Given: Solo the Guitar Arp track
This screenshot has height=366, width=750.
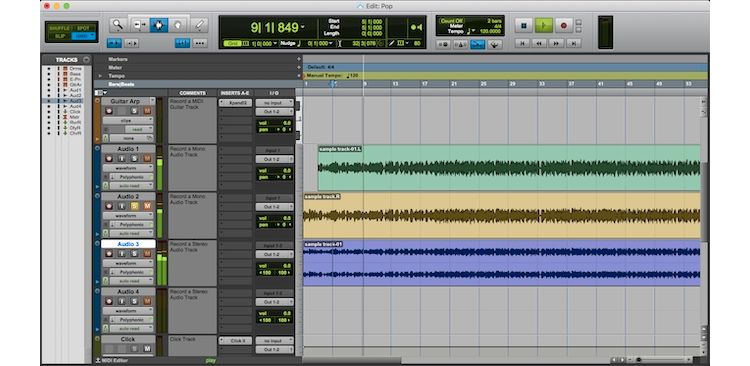Looking at the screenshot, I should click(134, 111).
